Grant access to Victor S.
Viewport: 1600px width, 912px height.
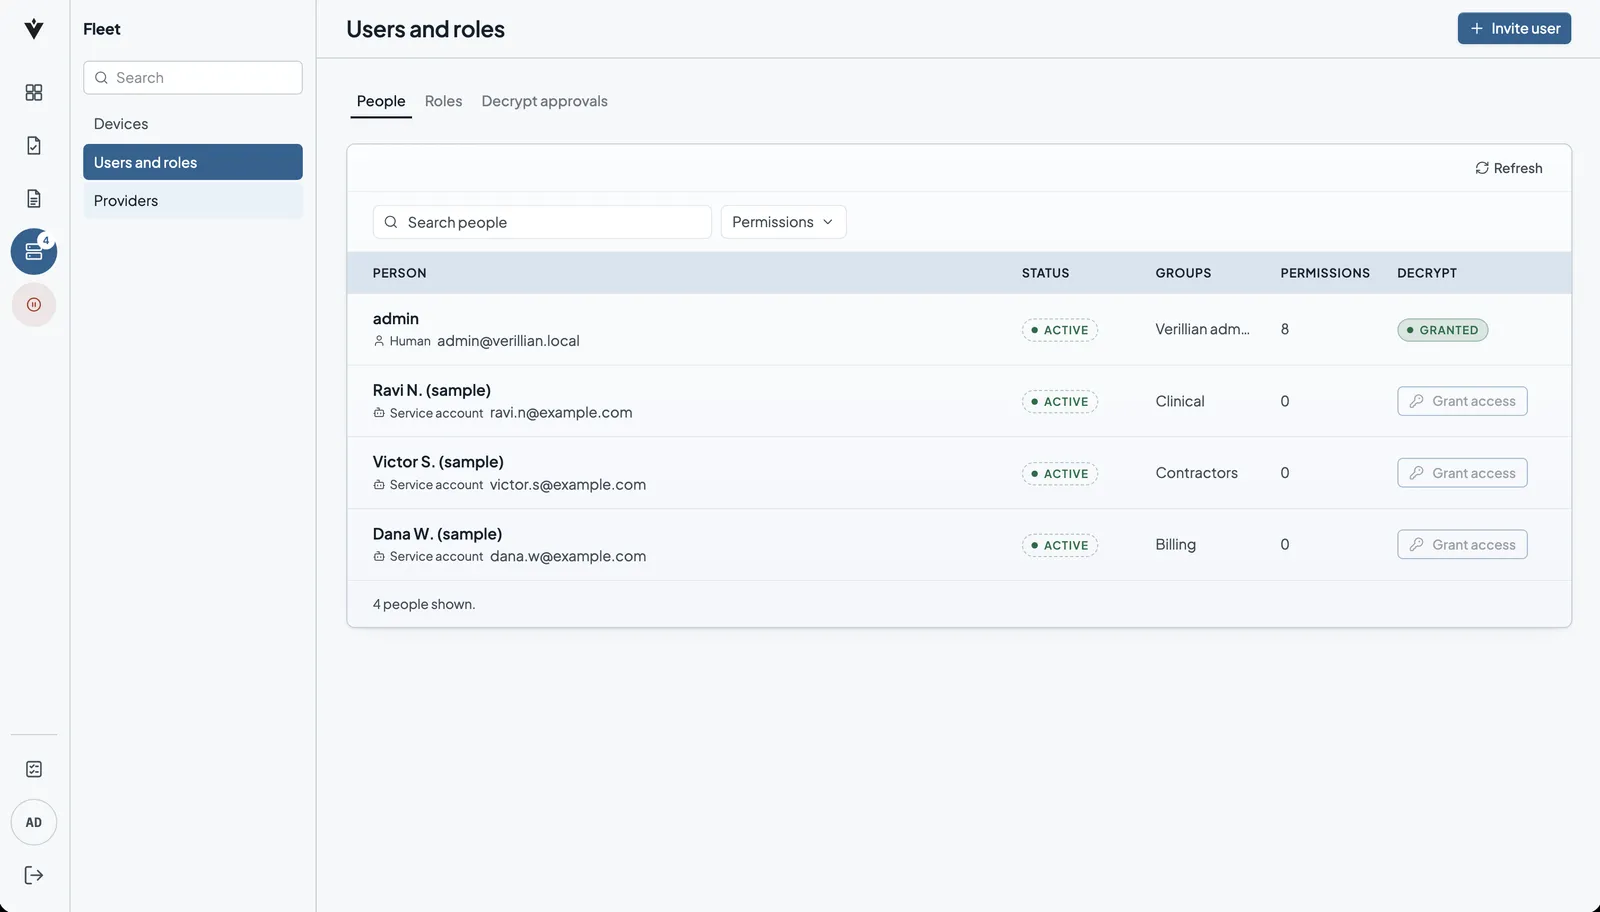[x=1462, y=473]
